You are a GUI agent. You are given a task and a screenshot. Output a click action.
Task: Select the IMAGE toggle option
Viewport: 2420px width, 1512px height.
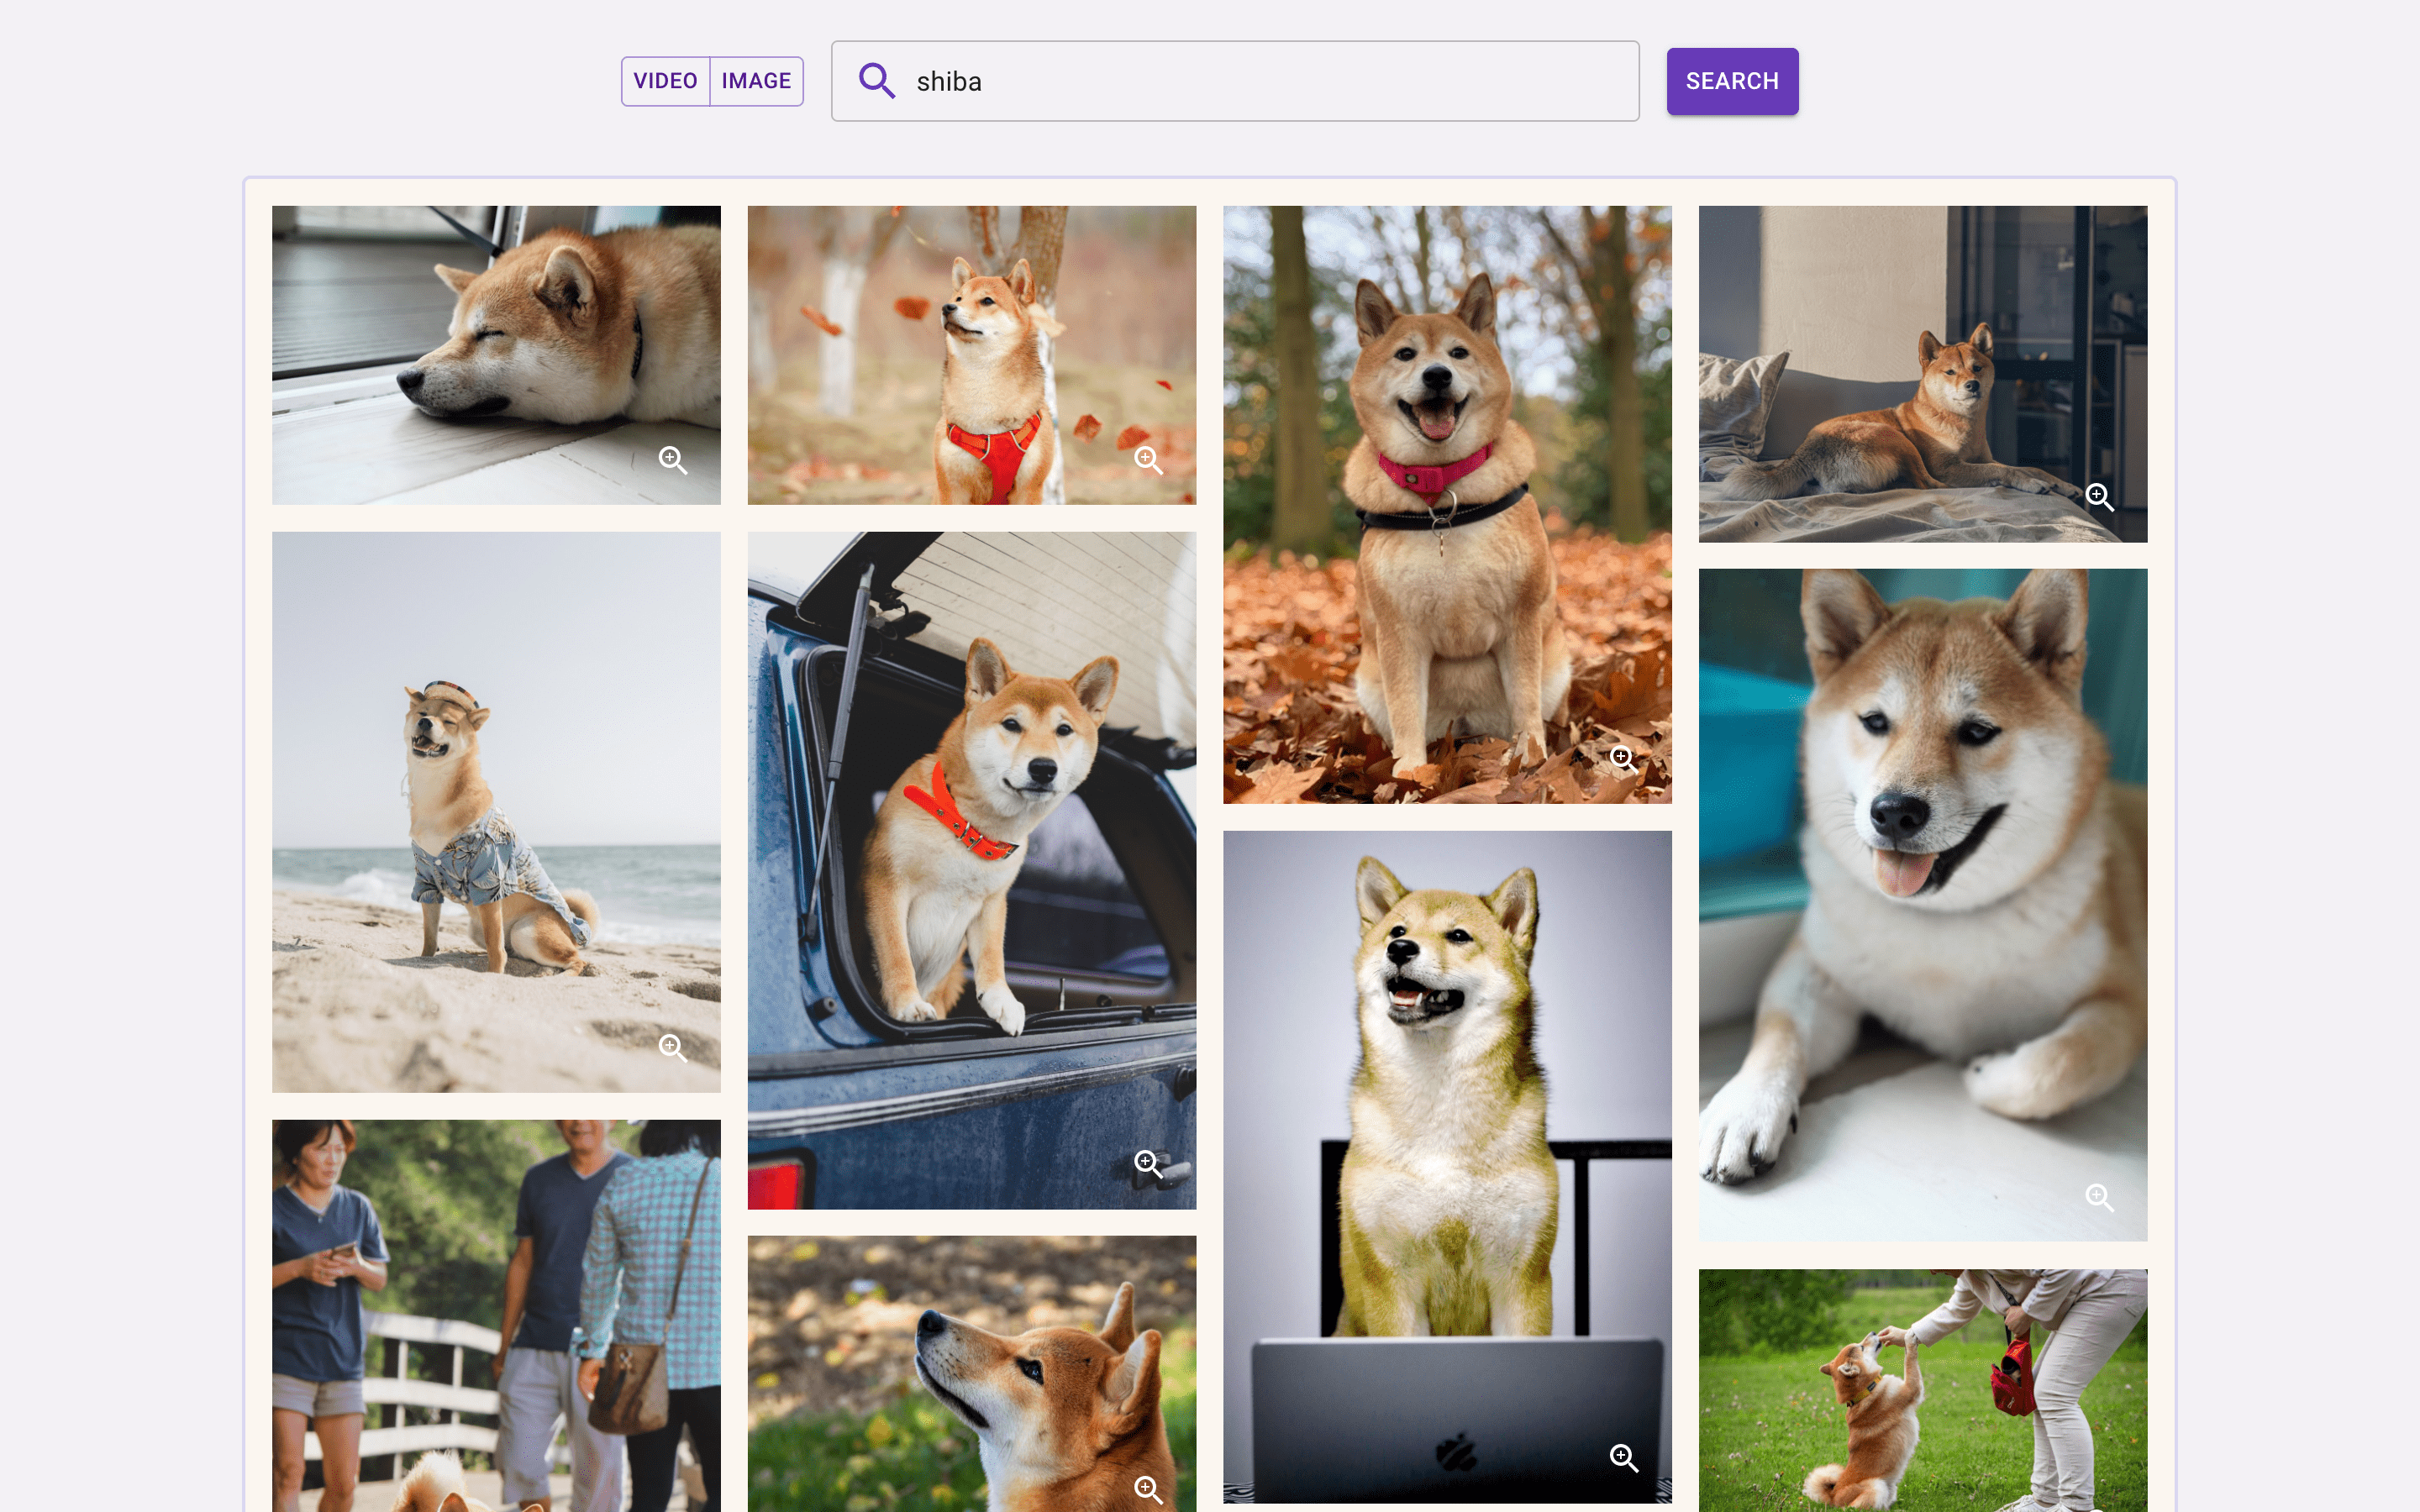(x=756, y=81)
